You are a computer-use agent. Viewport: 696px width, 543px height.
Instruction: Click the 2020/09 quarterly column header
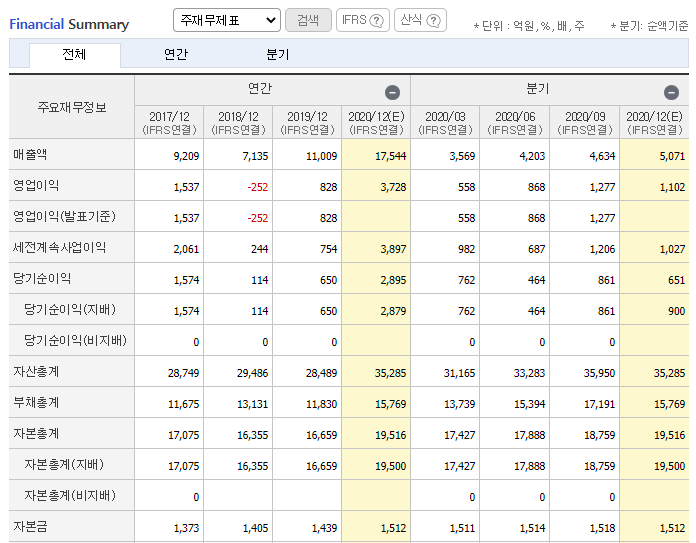coord(585,123)
